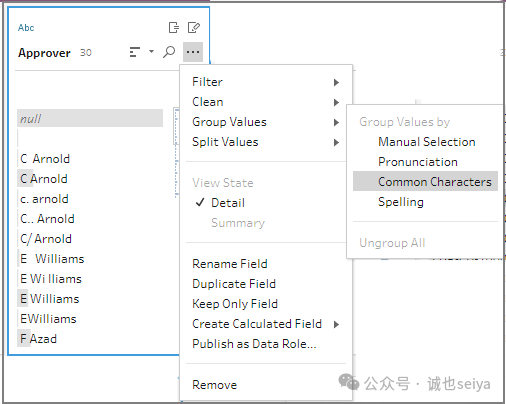Image resolution: width=506 pixels, height=404 pixels.
Task: Click the three-dot More options button
Action: tap(193, 52)
